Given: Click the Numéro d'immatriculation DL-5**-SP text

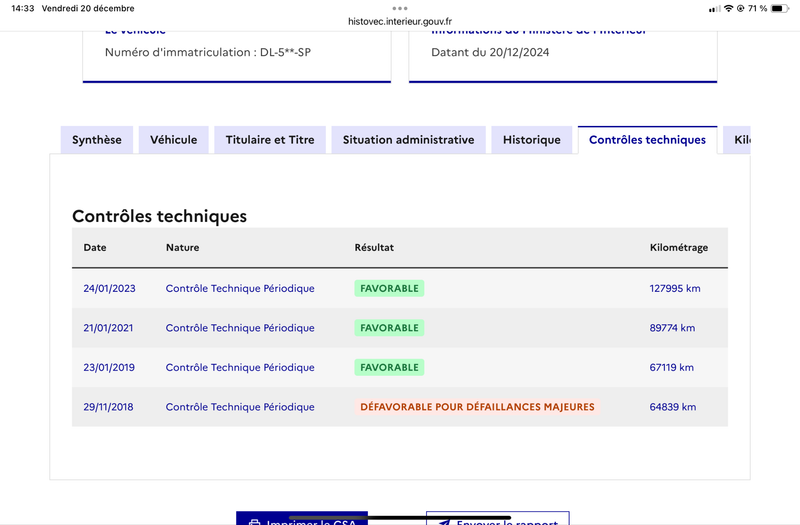Looking at the screenshot, I should [x=208, y=52].
